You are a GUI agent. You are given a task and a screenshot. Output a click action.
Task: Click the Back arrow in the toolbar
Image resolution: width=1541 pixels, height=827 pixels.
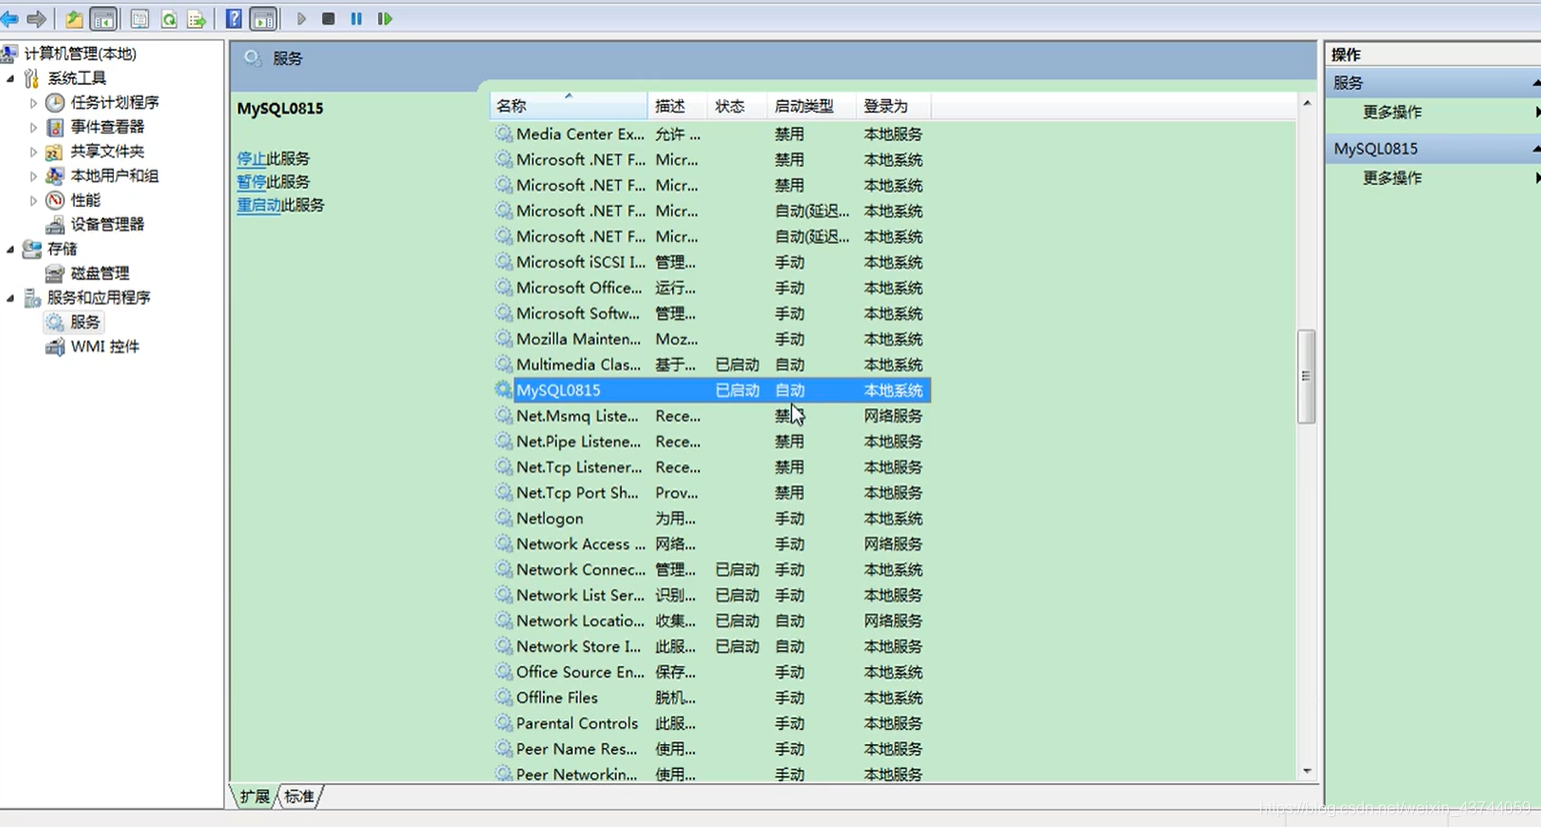[10, 19]
